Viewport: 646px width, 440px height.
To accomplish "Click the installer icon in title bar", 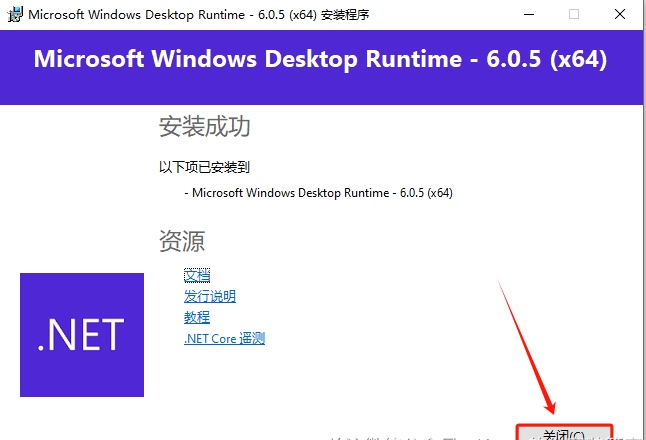I will [15, 14].
